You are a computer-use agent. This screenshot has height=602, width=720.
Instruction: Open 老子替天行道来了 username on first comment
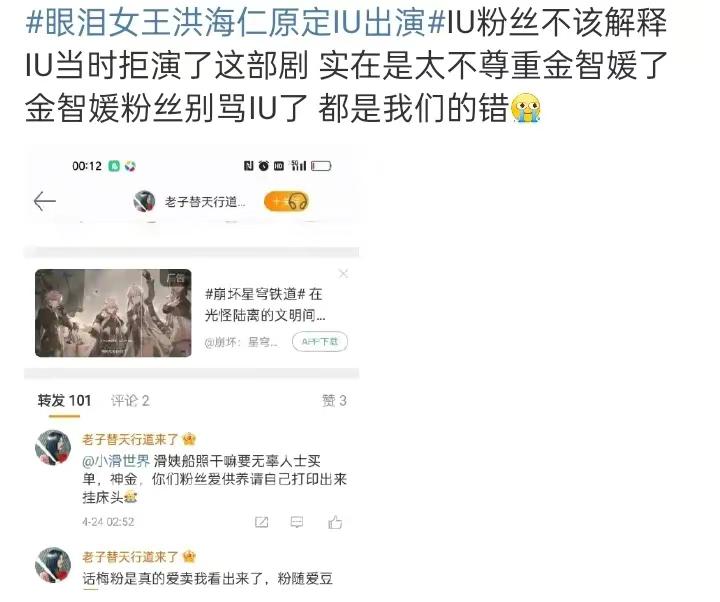(130, 439)
